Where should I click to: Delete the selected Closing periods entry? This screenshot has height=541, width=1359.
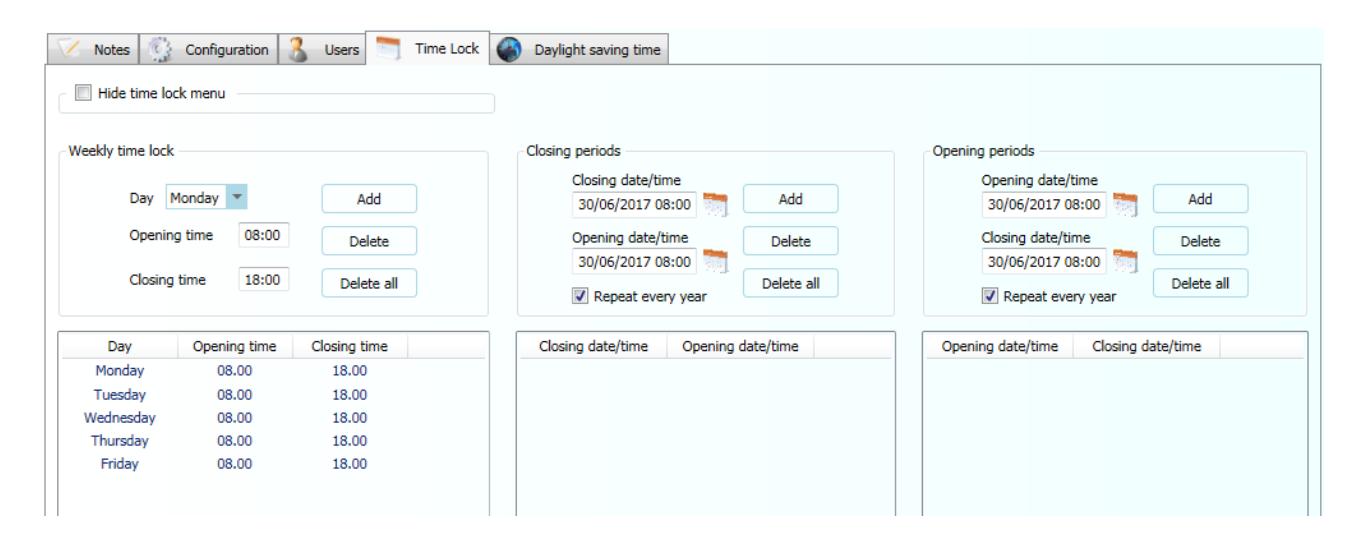pos(791,240)
